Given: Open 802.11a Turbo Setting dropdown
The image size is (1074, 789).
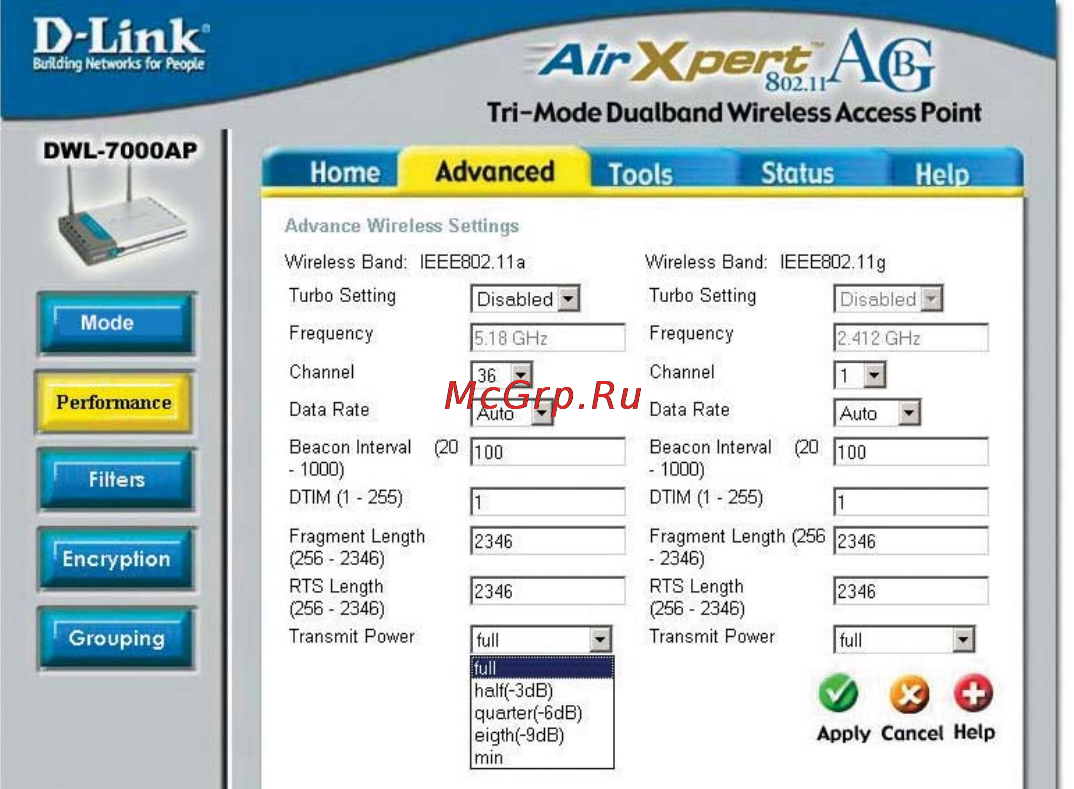Looking at the screenshot, I should point(525,299).
